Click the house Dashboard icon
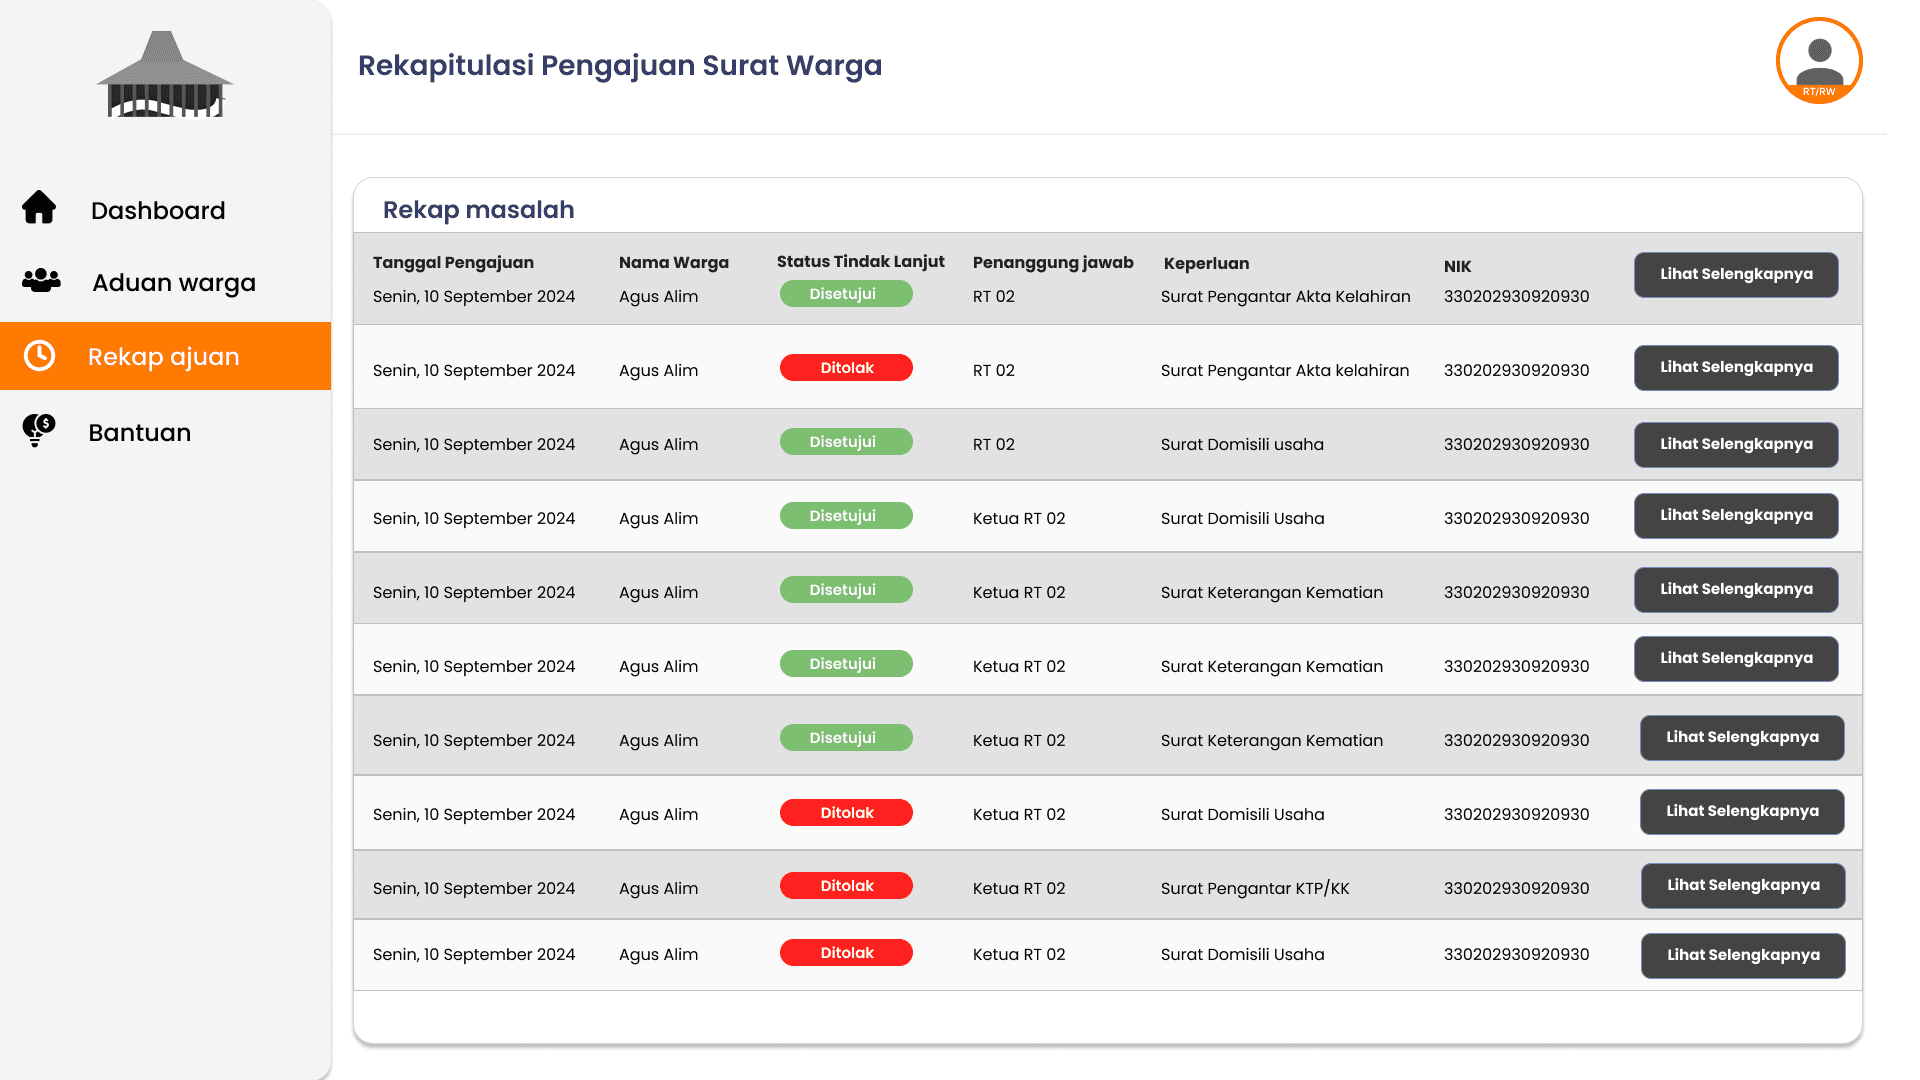 [39, 208]
